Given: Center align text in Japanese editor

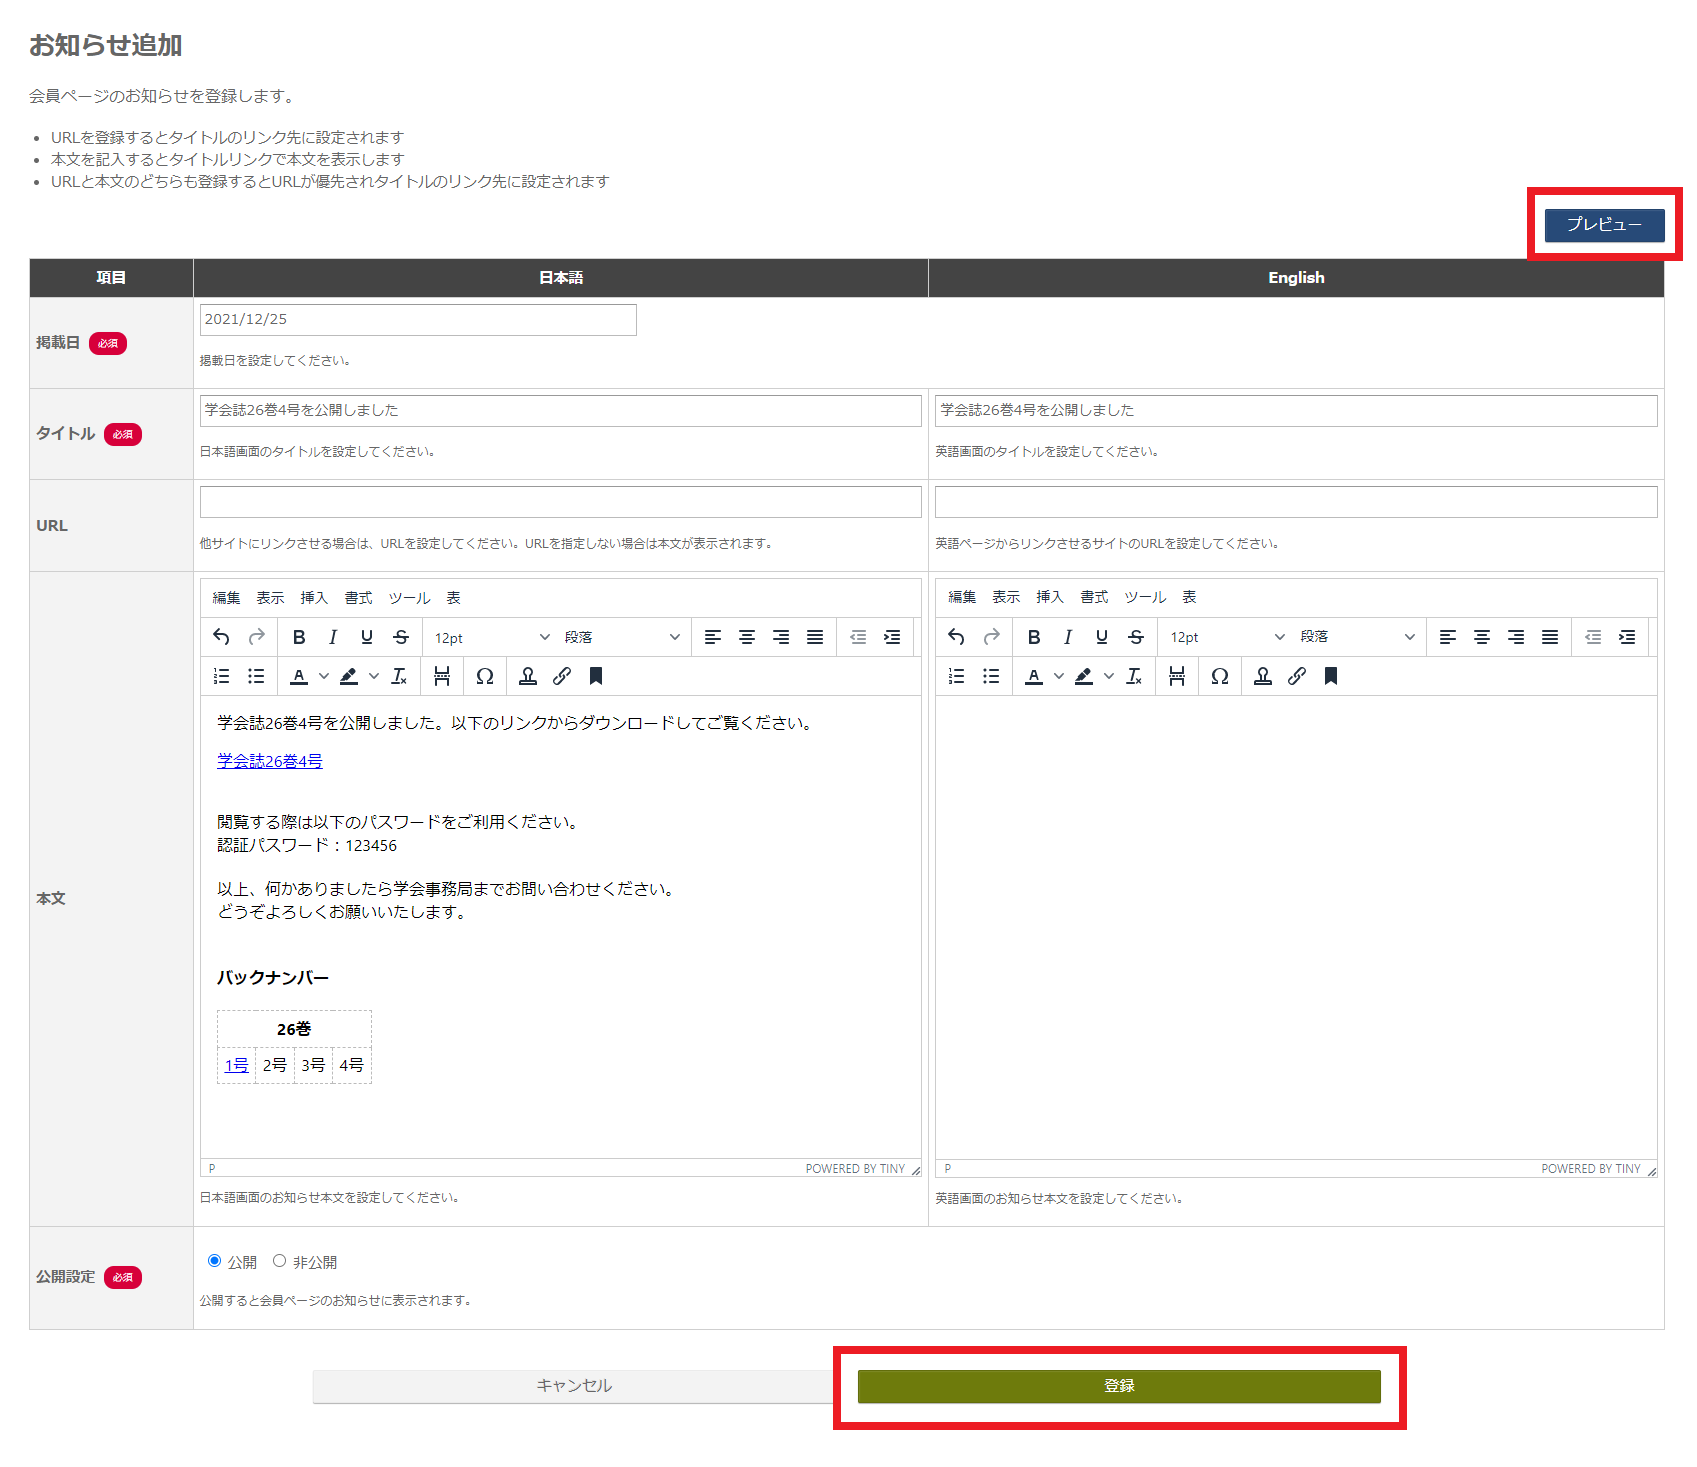Looking at the screenshot, I should click(x=747, y=637).
